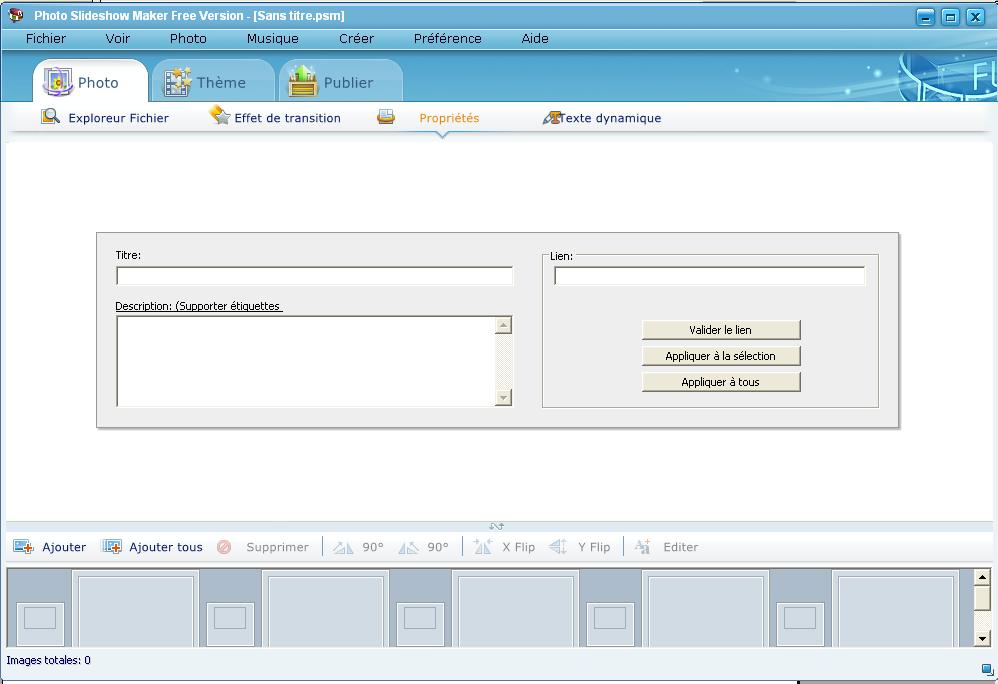This screenshot has width=998, height=684.
Task: Click the Supprimer icon in toolbar
Action: click(x=224, y=547)
